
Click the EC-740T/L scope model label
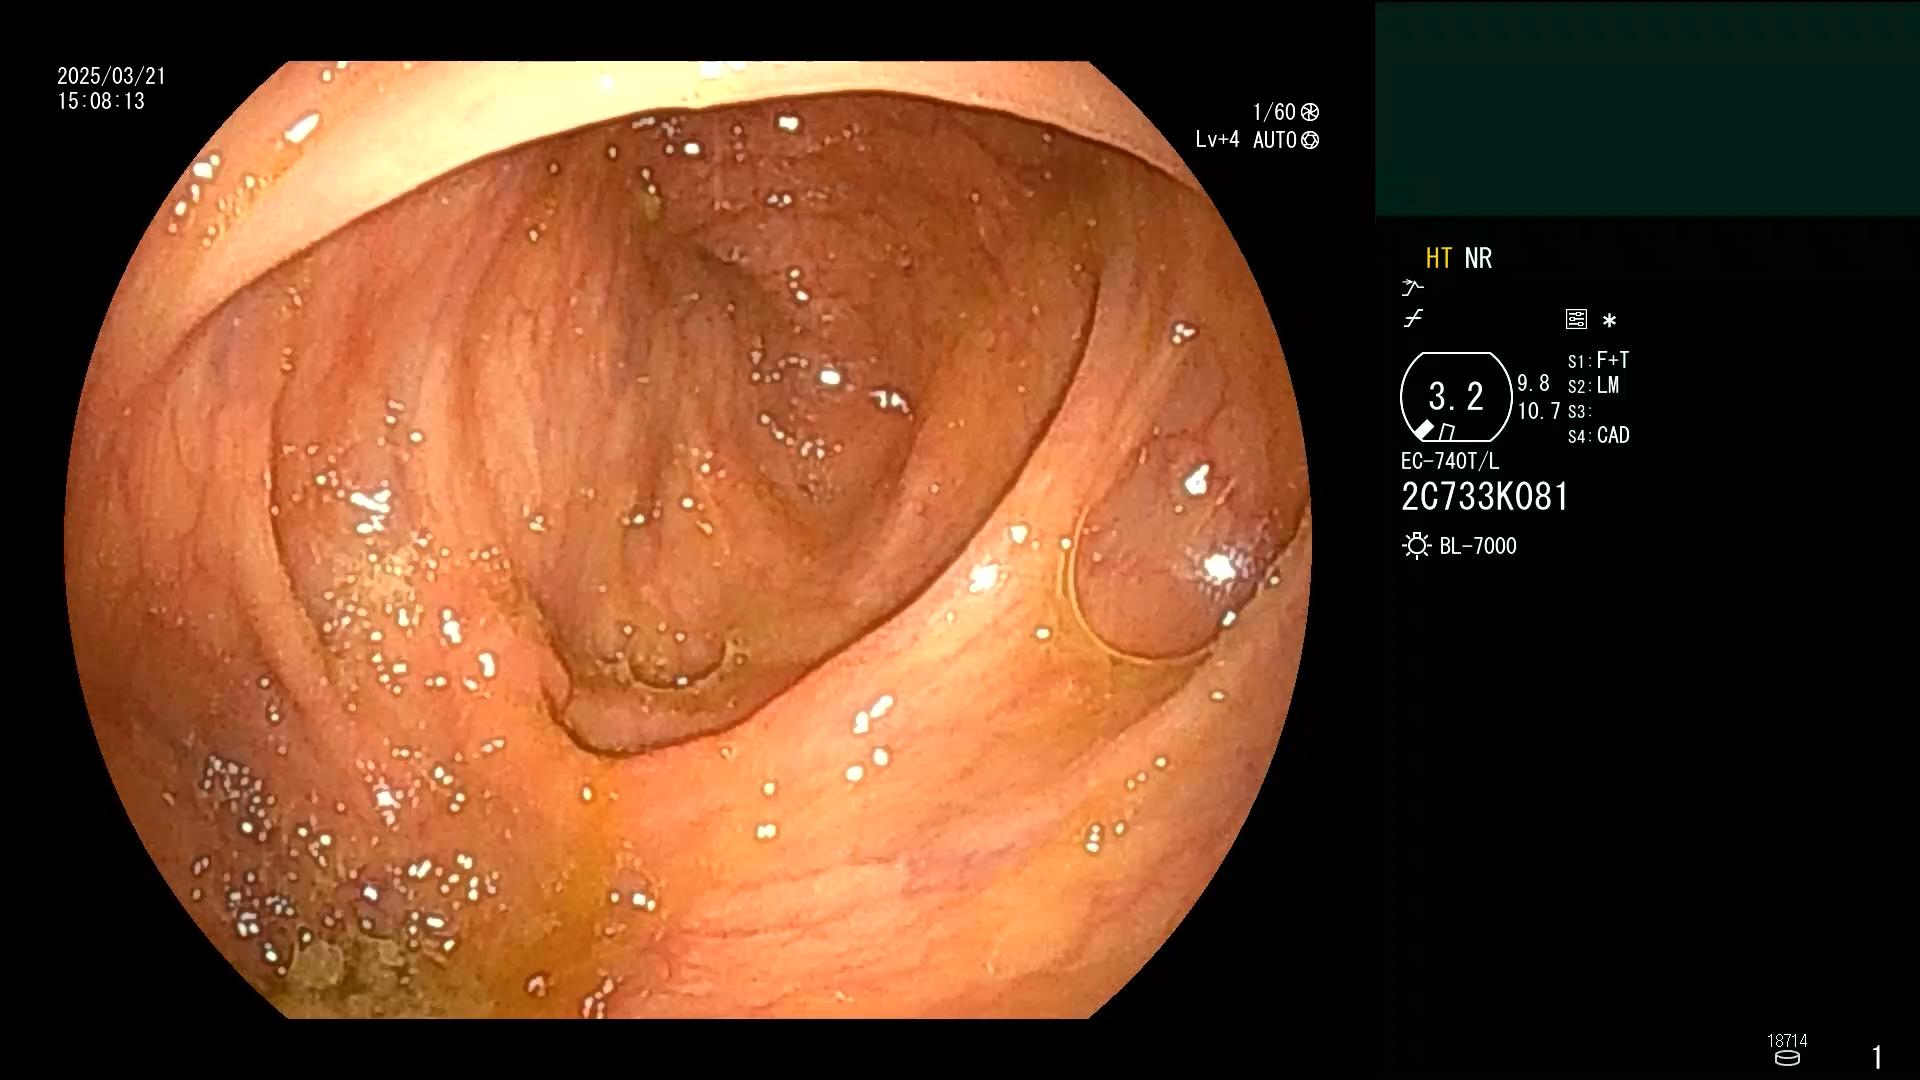click(1450, 461)
